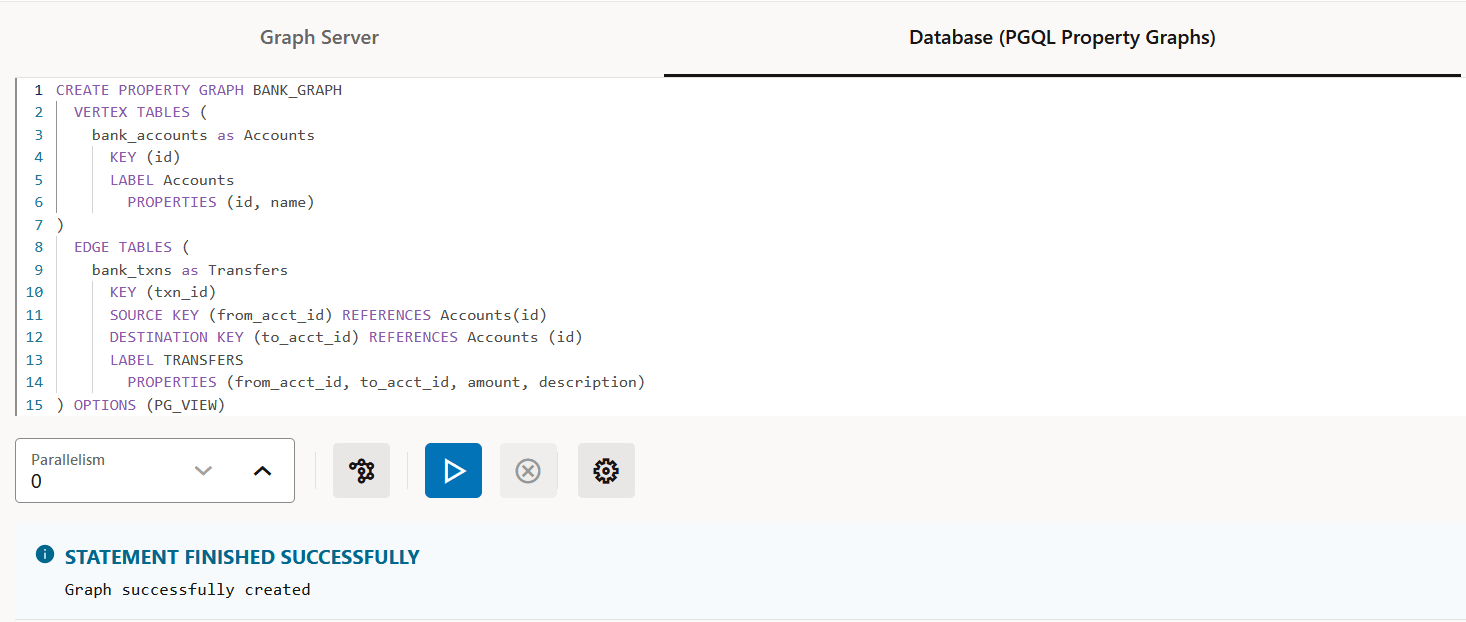This screenshot has width=1466, height=622.
Task: Click the info icon beside status message
Action: 44,554
